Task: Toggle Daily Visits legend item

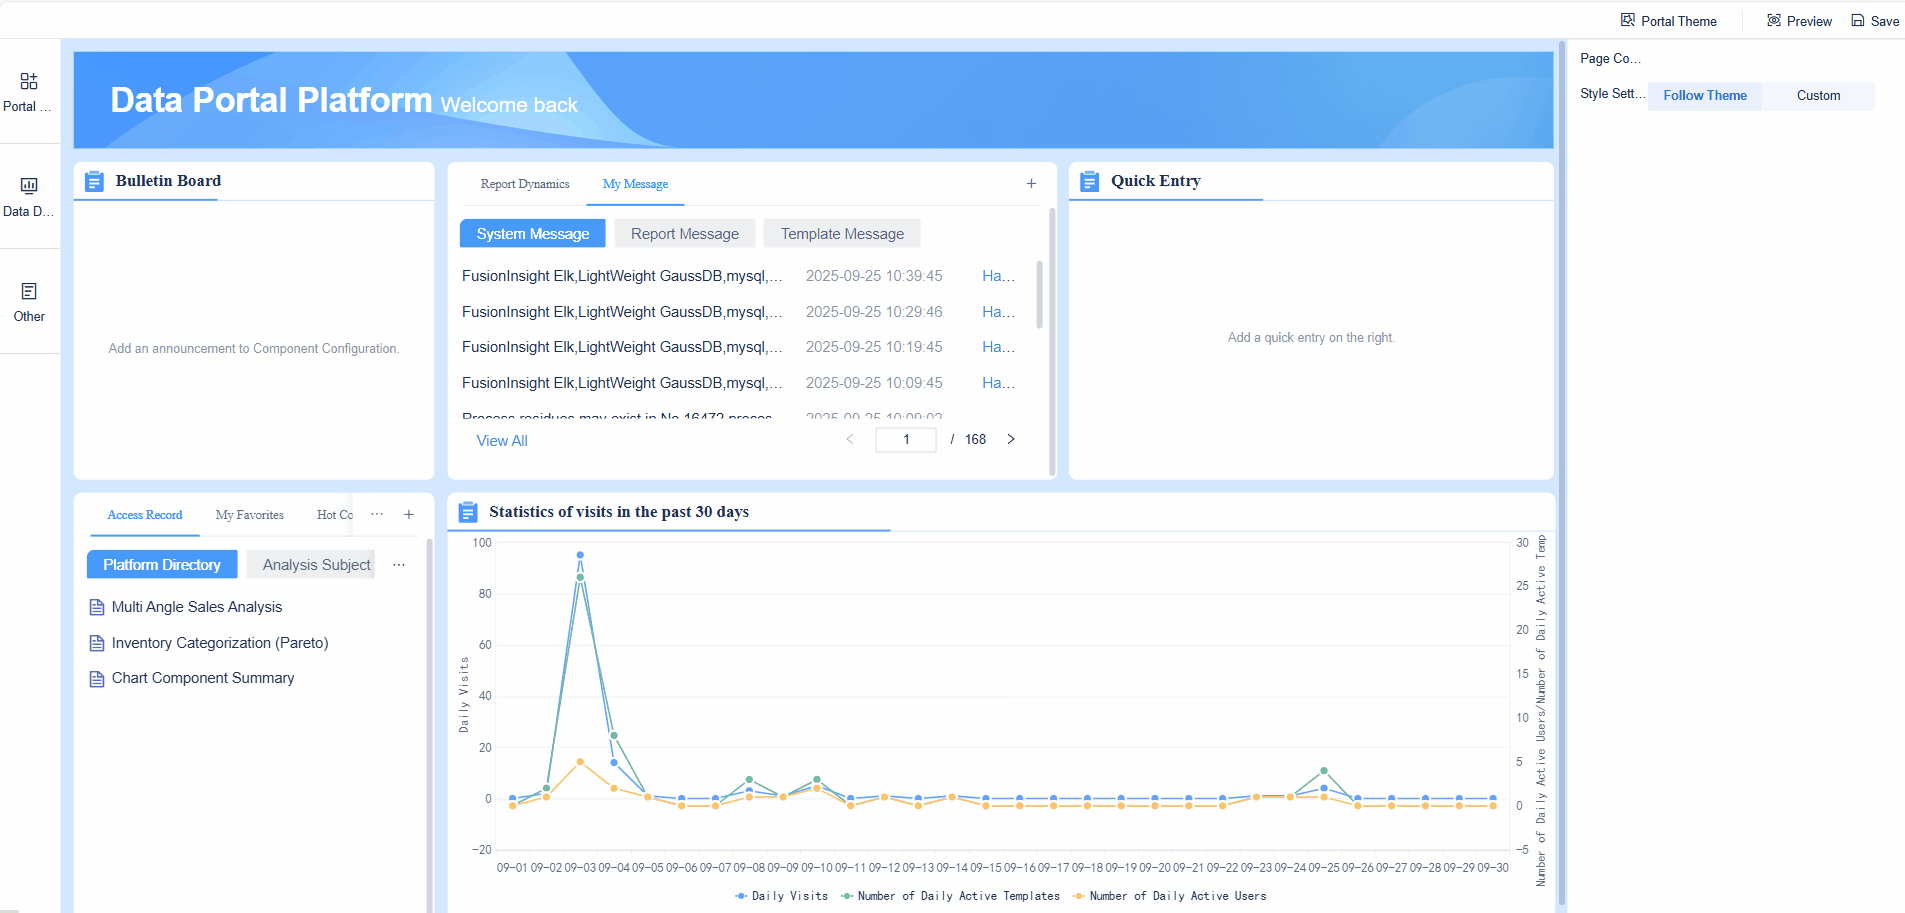Action: [x=781, y=896]
